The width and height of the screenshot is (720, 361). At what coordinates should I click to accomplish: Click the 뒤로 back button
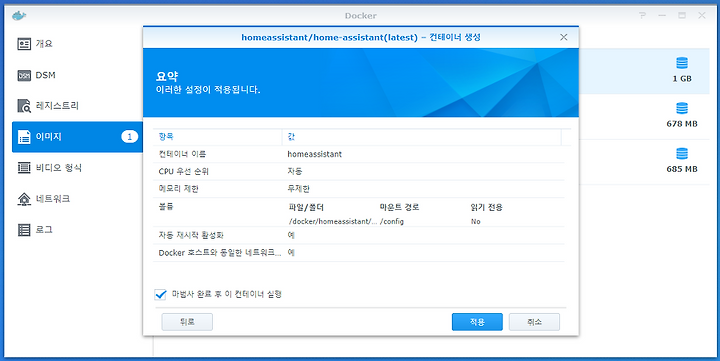coord(187,322)
